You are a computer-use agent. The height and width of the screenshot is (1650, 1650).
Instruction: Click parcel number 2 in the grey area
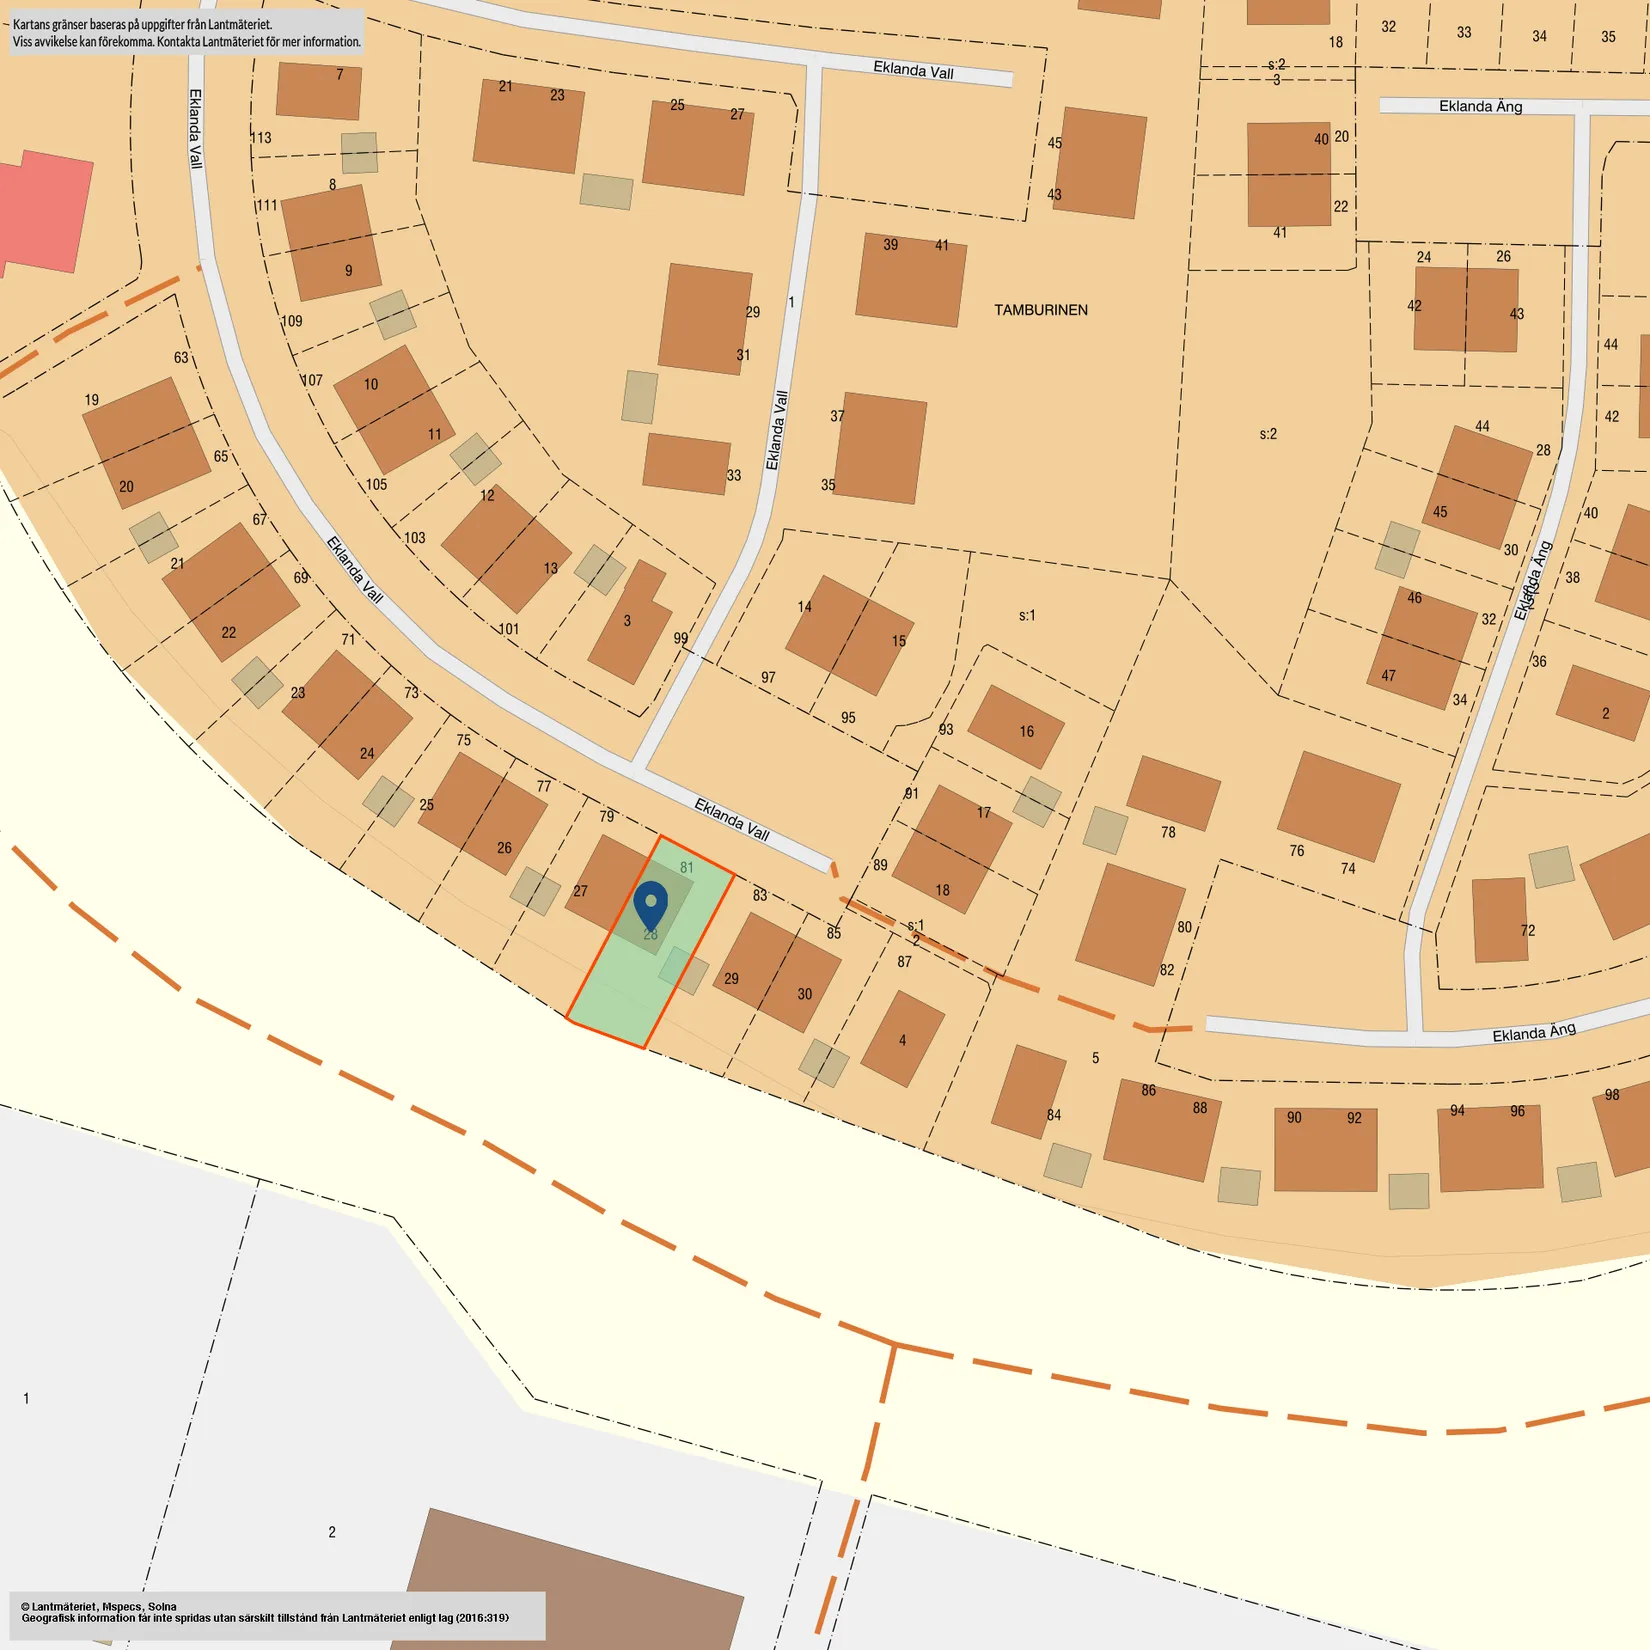[x=332, y=1532]
